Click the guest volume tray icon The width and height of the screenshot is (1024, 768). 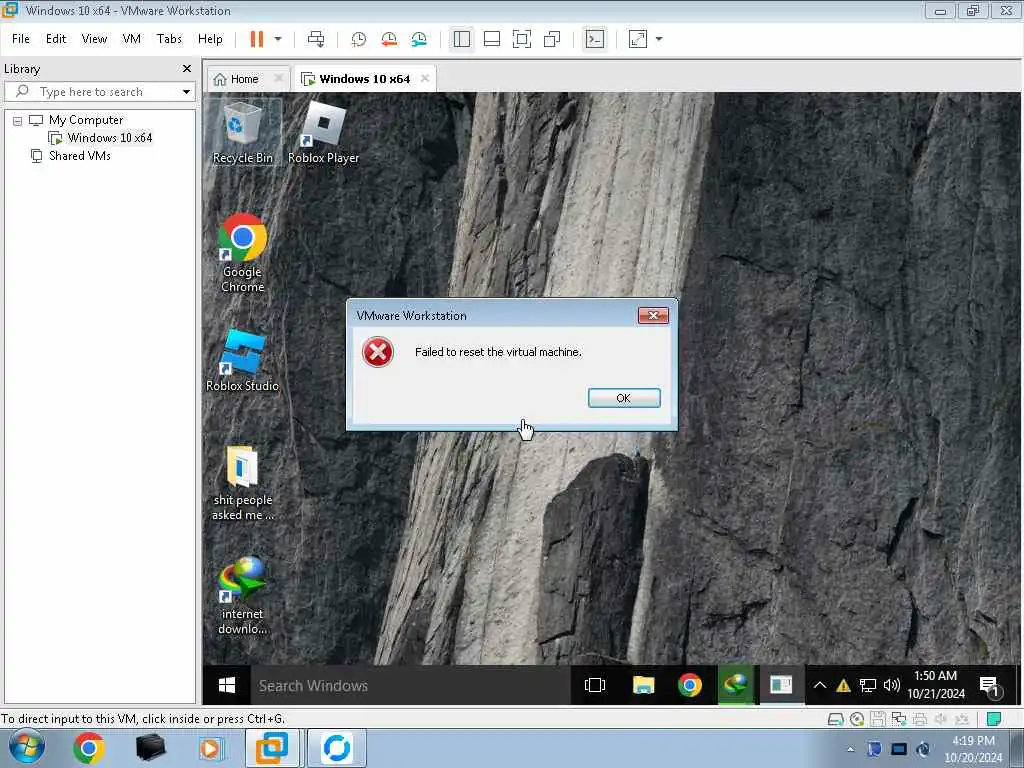pos(891,686)
